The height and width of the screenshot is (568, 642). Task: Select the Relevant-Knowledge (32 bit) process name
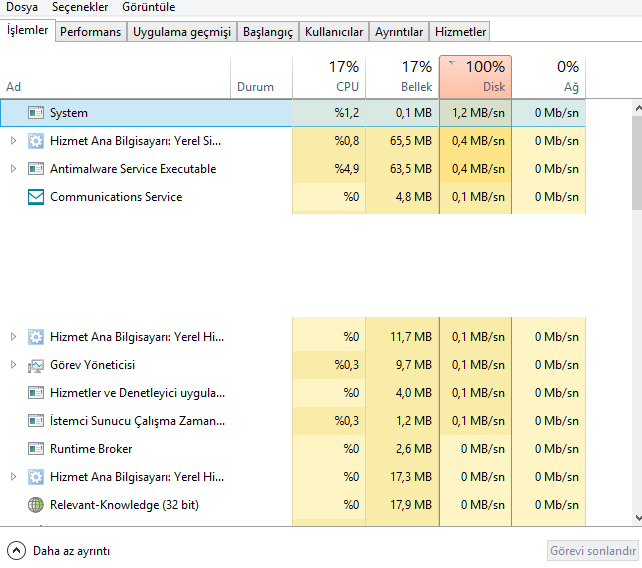point(124,505)
